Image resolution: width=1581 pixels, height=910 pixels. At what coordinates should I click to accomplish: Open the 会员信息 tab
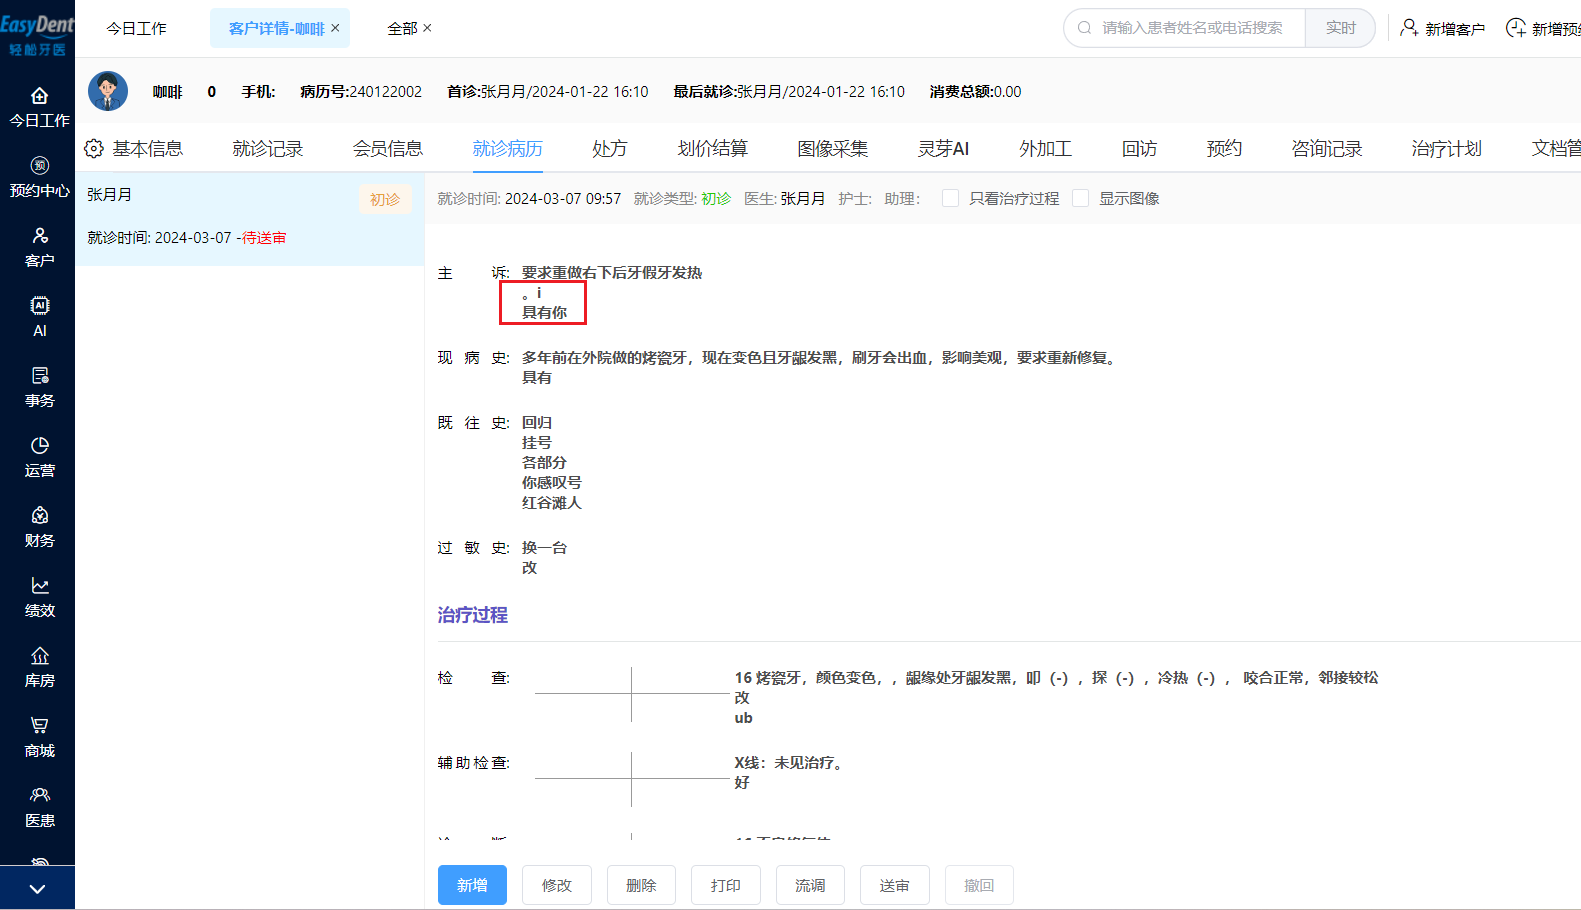tap(387, 149)
